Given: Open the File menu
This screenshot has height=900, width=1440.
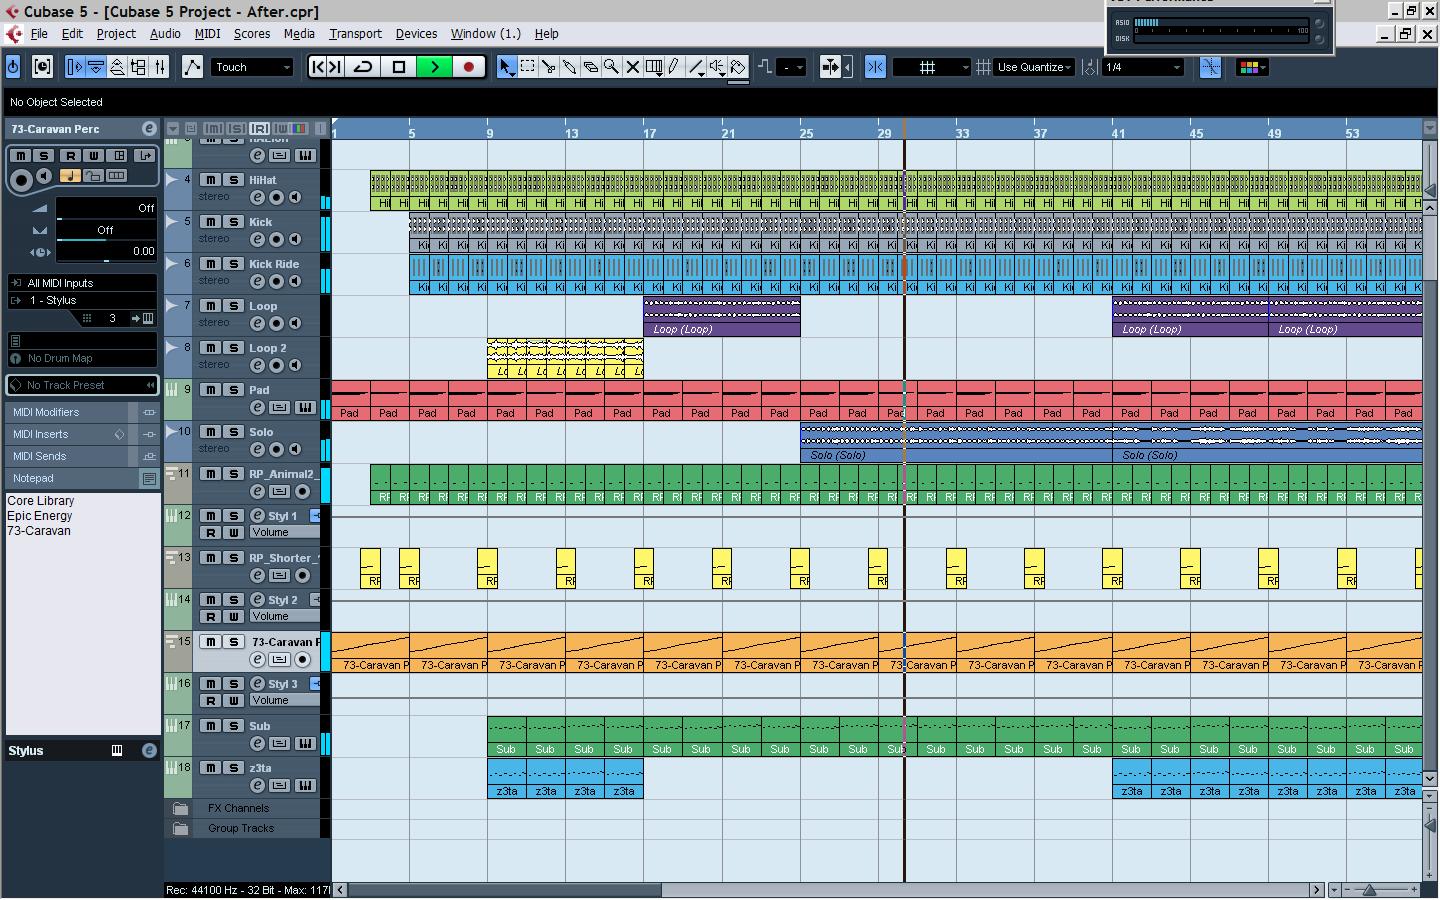Looking at the screenshot, I should (39, 33).
